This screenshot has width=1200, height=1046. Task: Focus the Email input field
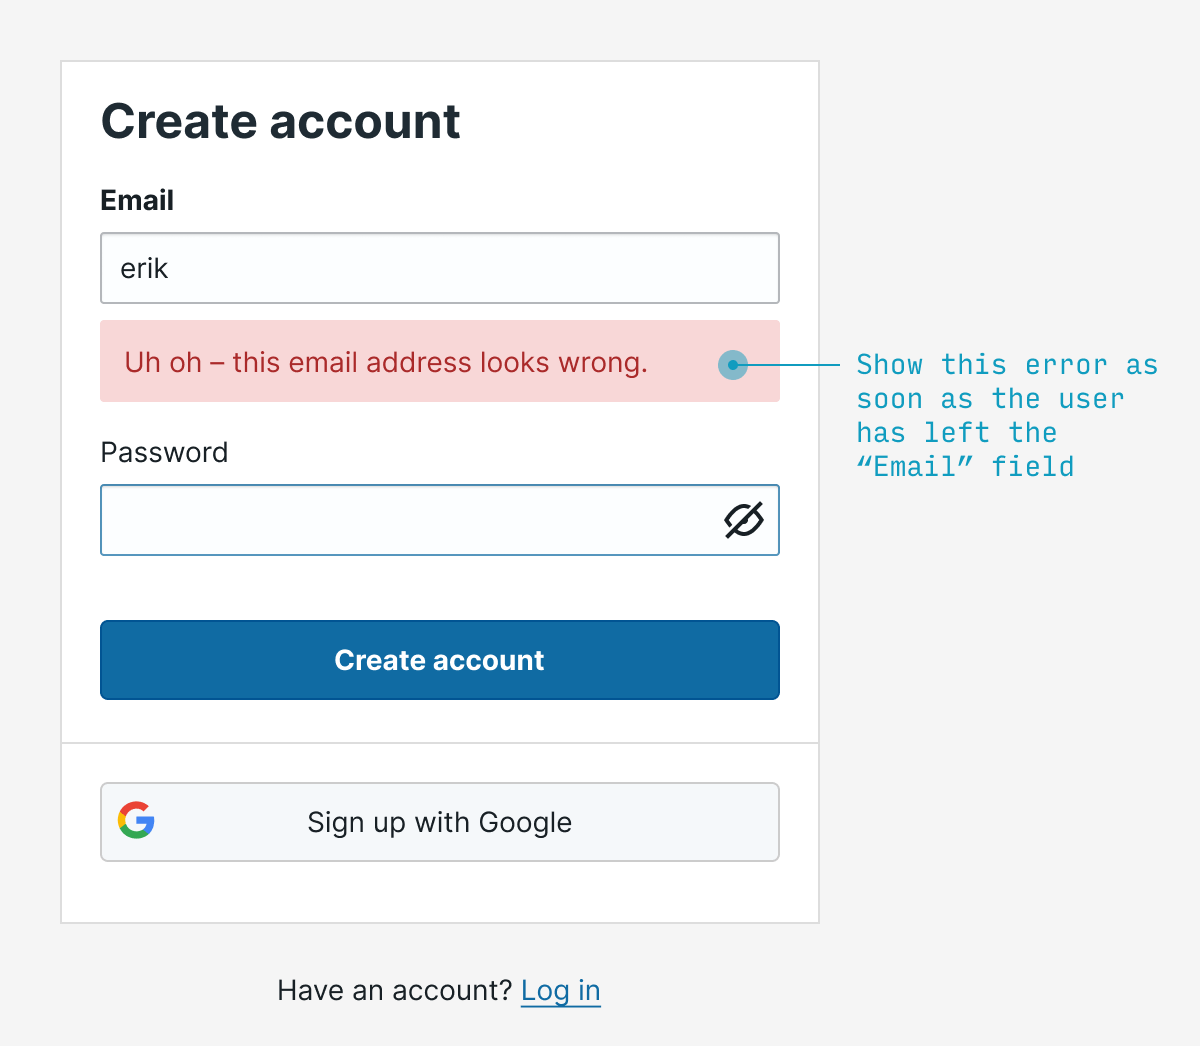coord(440,268)
